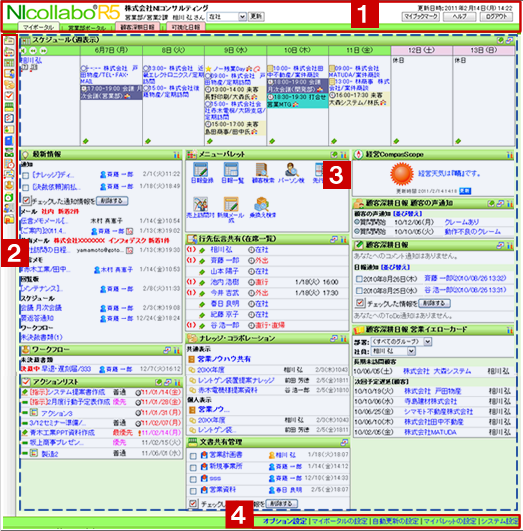Open the link icon in schedule panel header

tap(509, 40)
